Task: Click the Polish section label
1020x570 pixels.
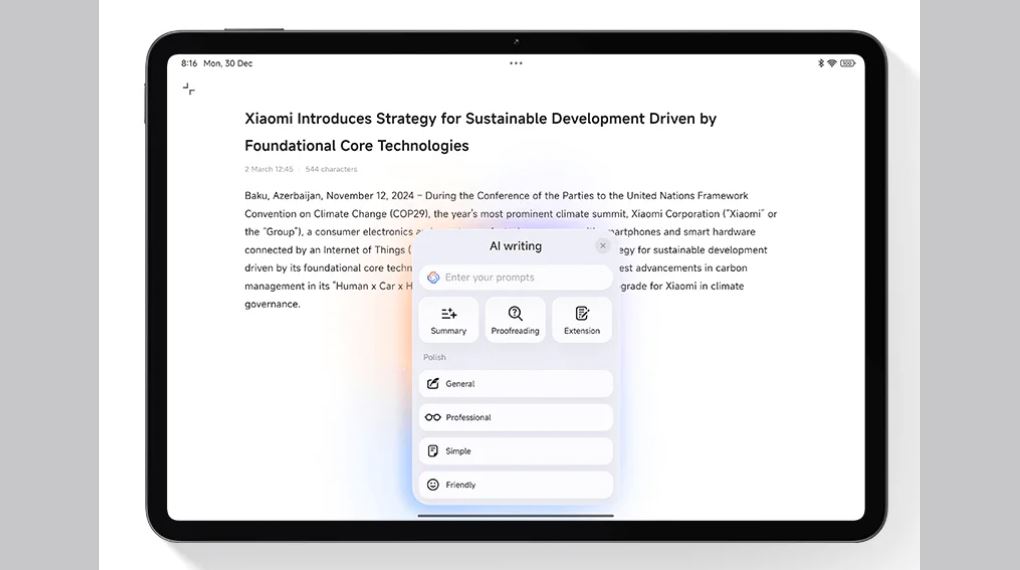Action: tap(435, 357)
